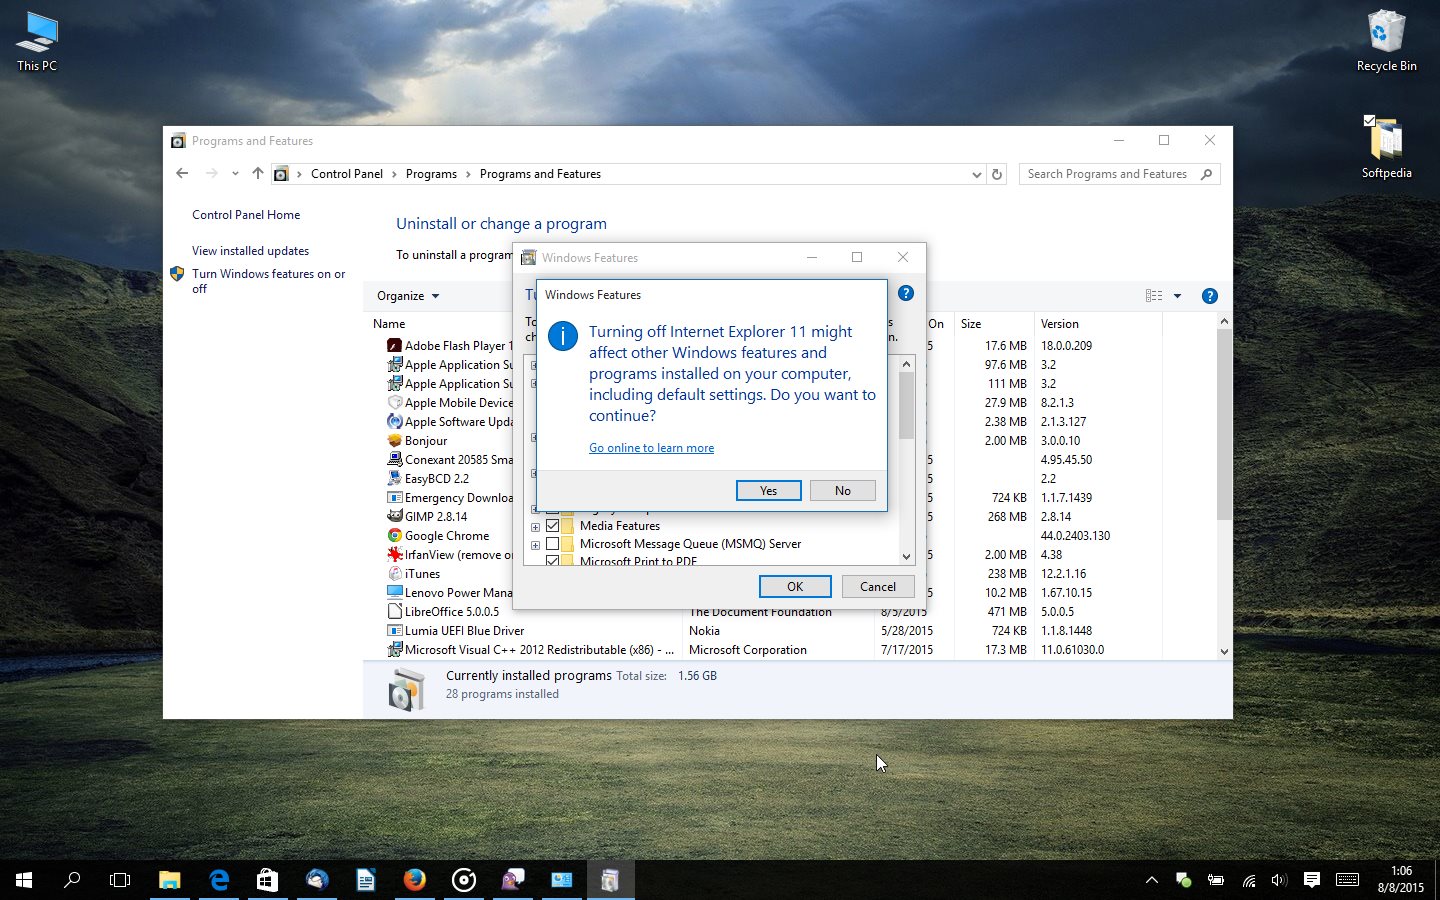Select the IrfanView program icon
The image size is (1440, 900).
tap(394, 554)
